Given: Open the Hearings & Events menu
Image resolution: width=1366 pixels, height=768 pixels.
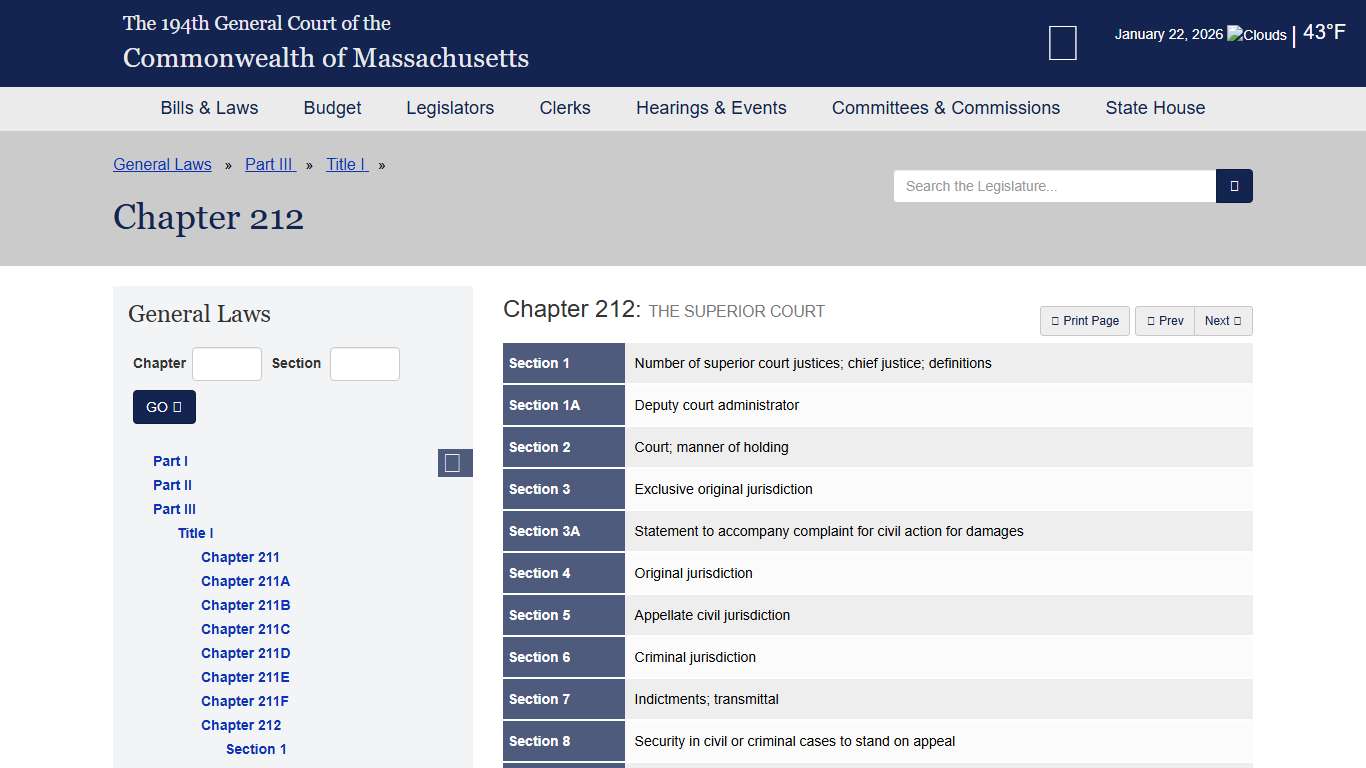Looking at the screenshot, I should click(711, 108).
